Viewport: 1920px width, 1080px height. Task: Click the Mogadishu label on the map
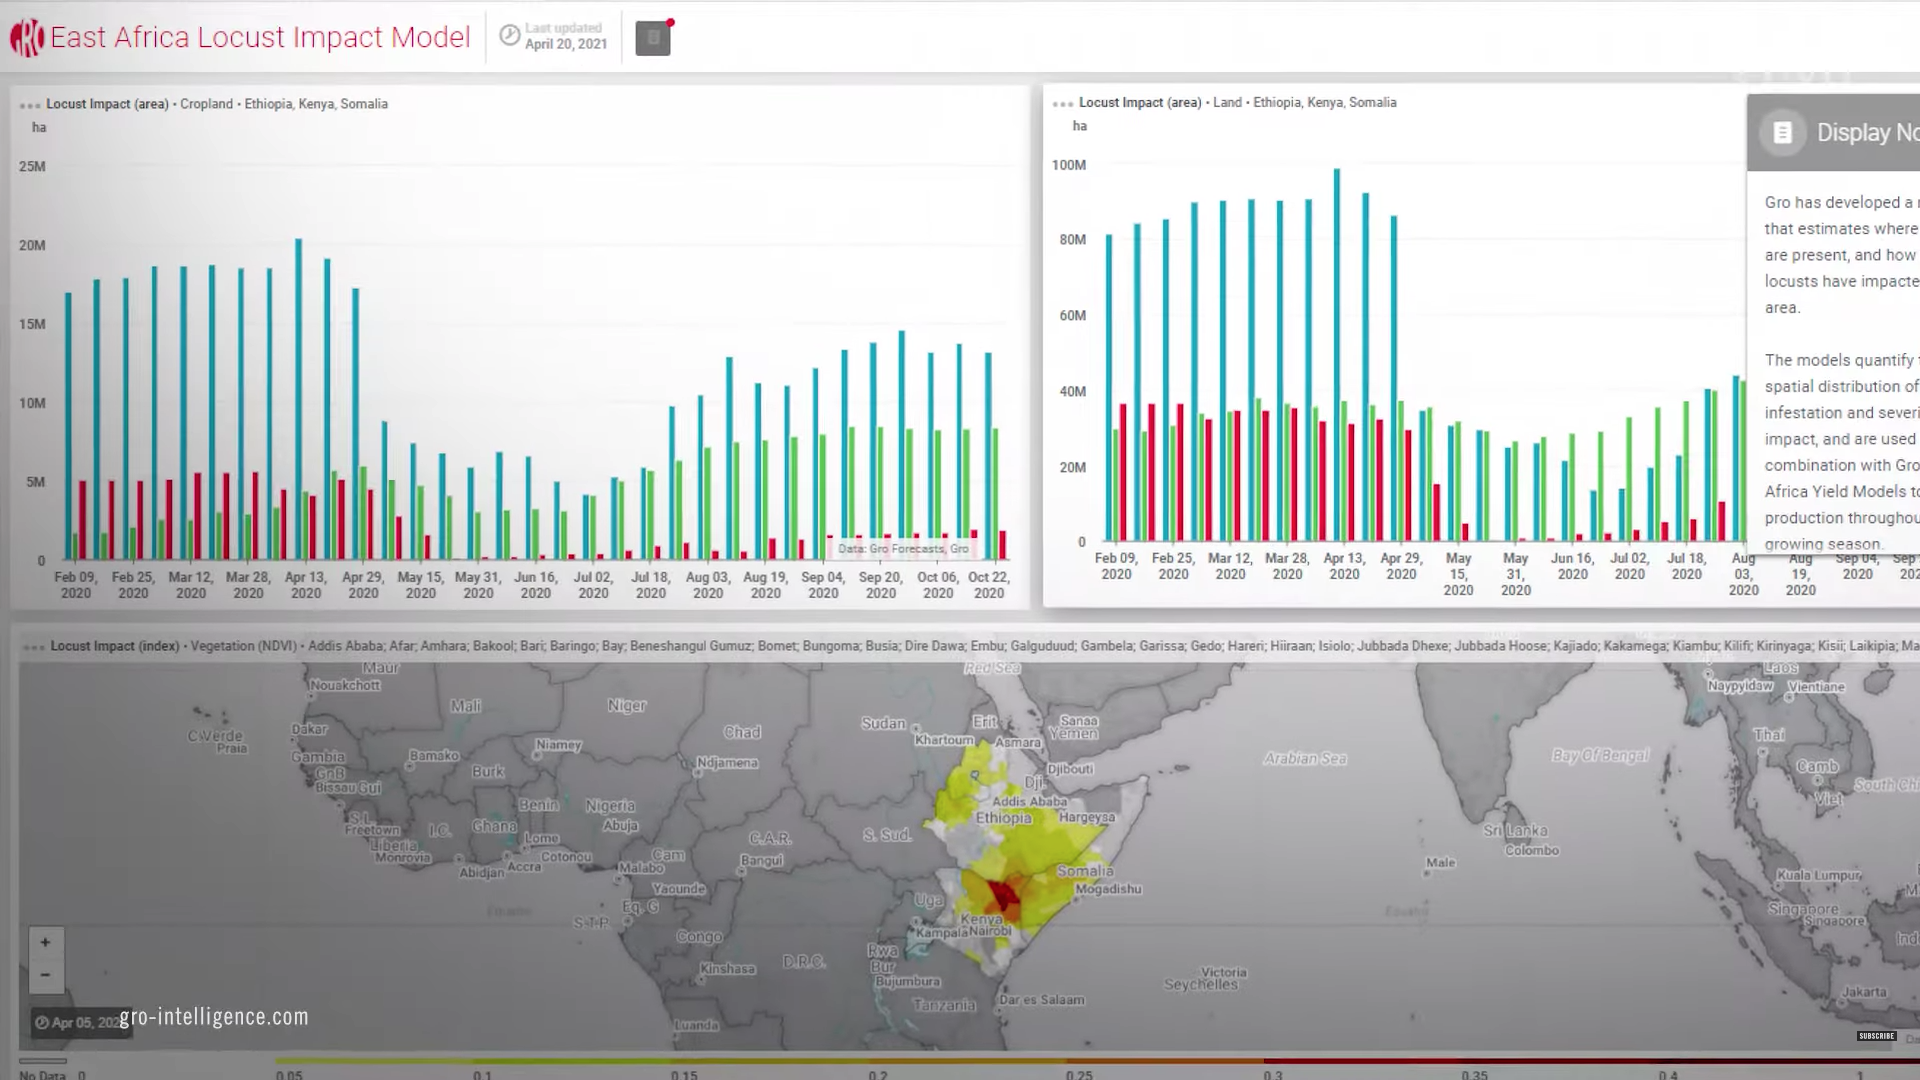click(x=1108, y=889)
